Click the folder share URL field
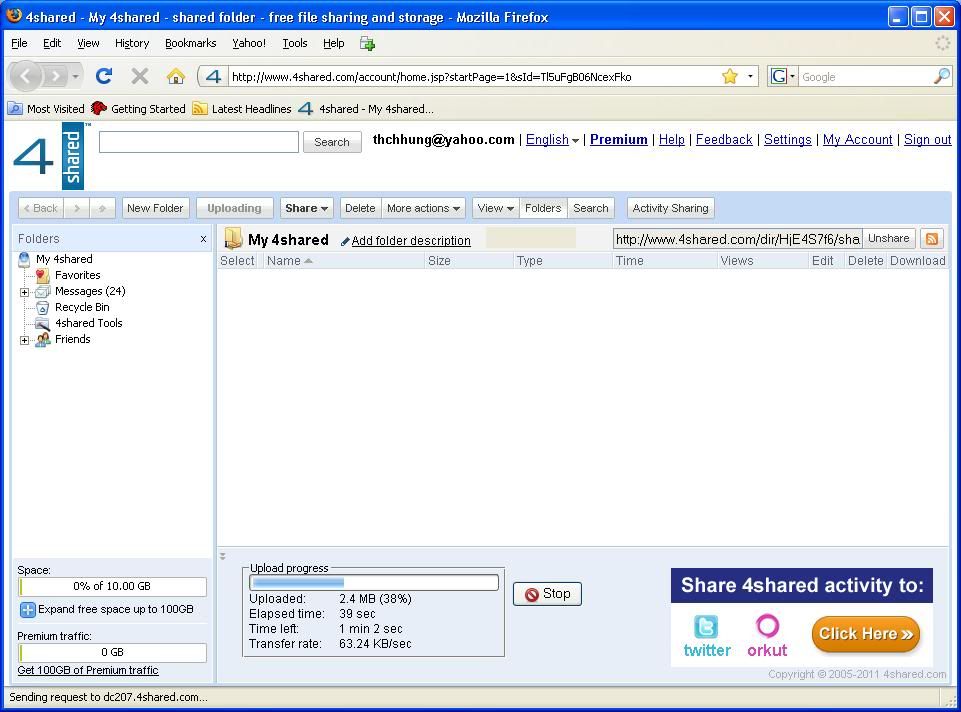 tap(737, 239)
